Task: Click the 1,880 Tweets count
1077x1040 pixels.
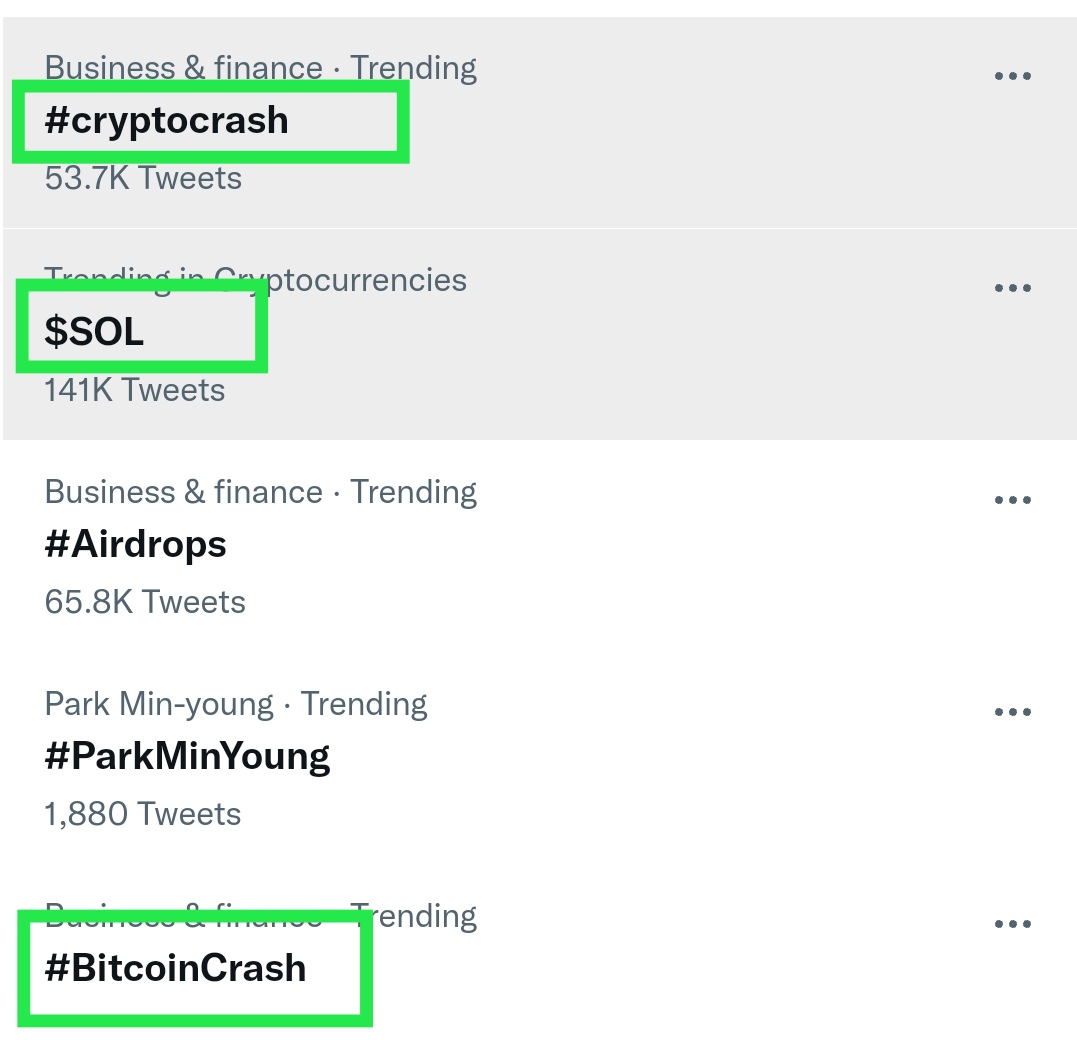Action: (x=143, y=815)
